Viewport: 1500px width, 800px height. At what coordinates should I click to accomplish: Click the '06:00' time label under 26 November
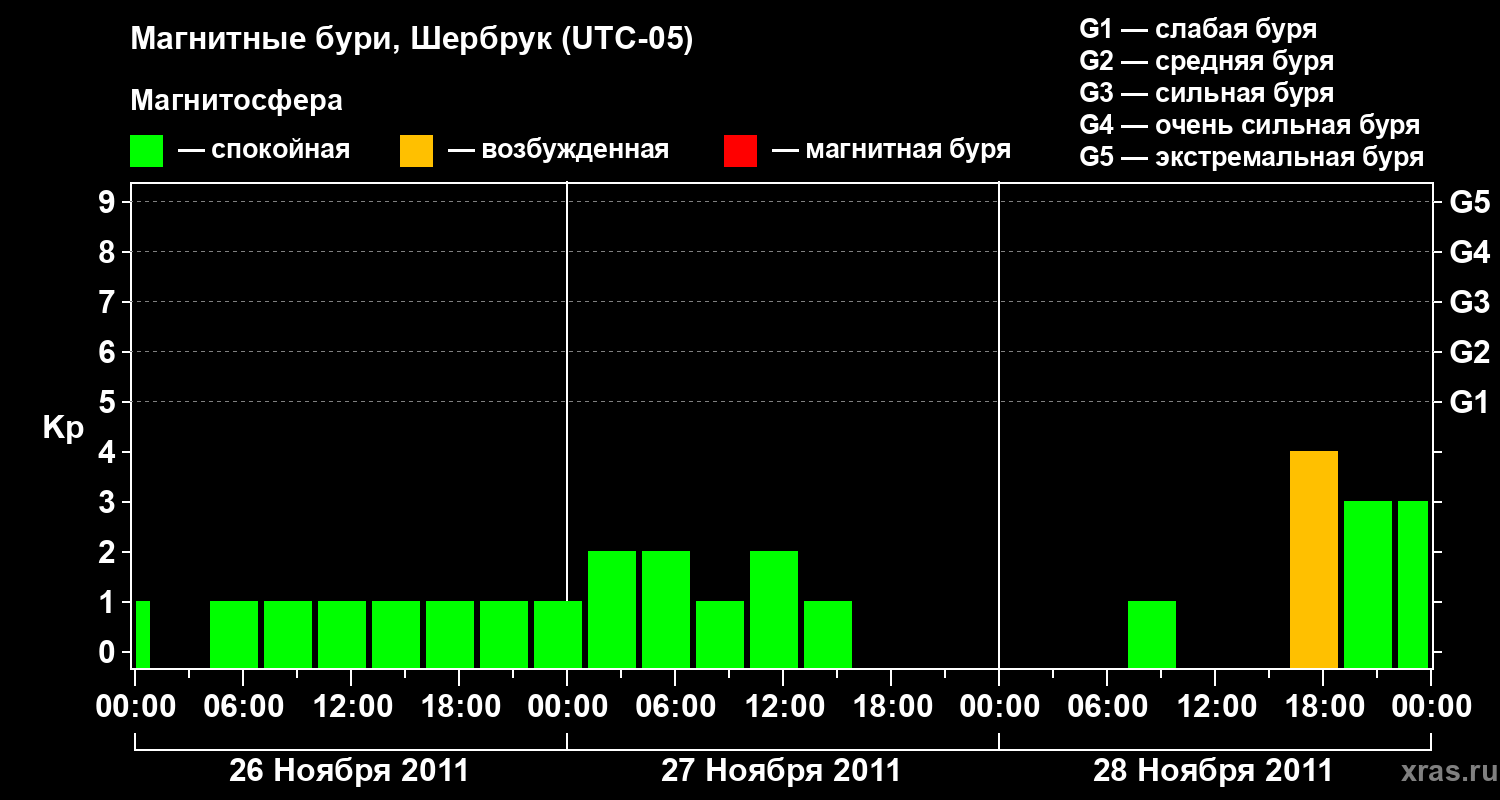(243, 706)
